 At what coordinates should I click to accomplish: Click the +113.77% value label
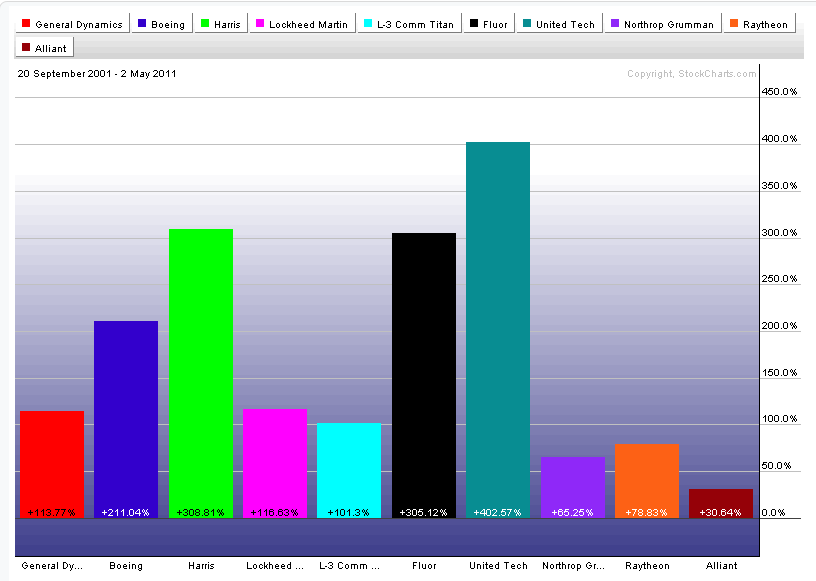(x=52, y=512)
